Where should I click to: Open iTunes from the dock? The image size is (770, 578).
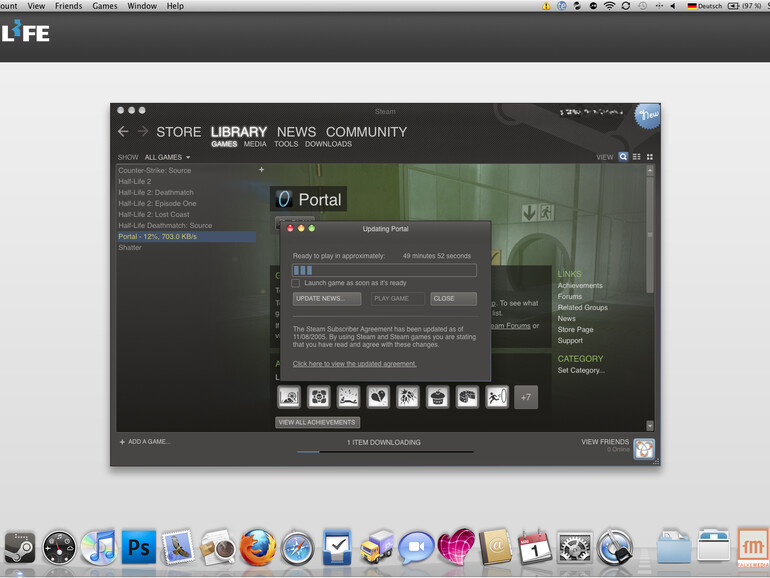99,547
